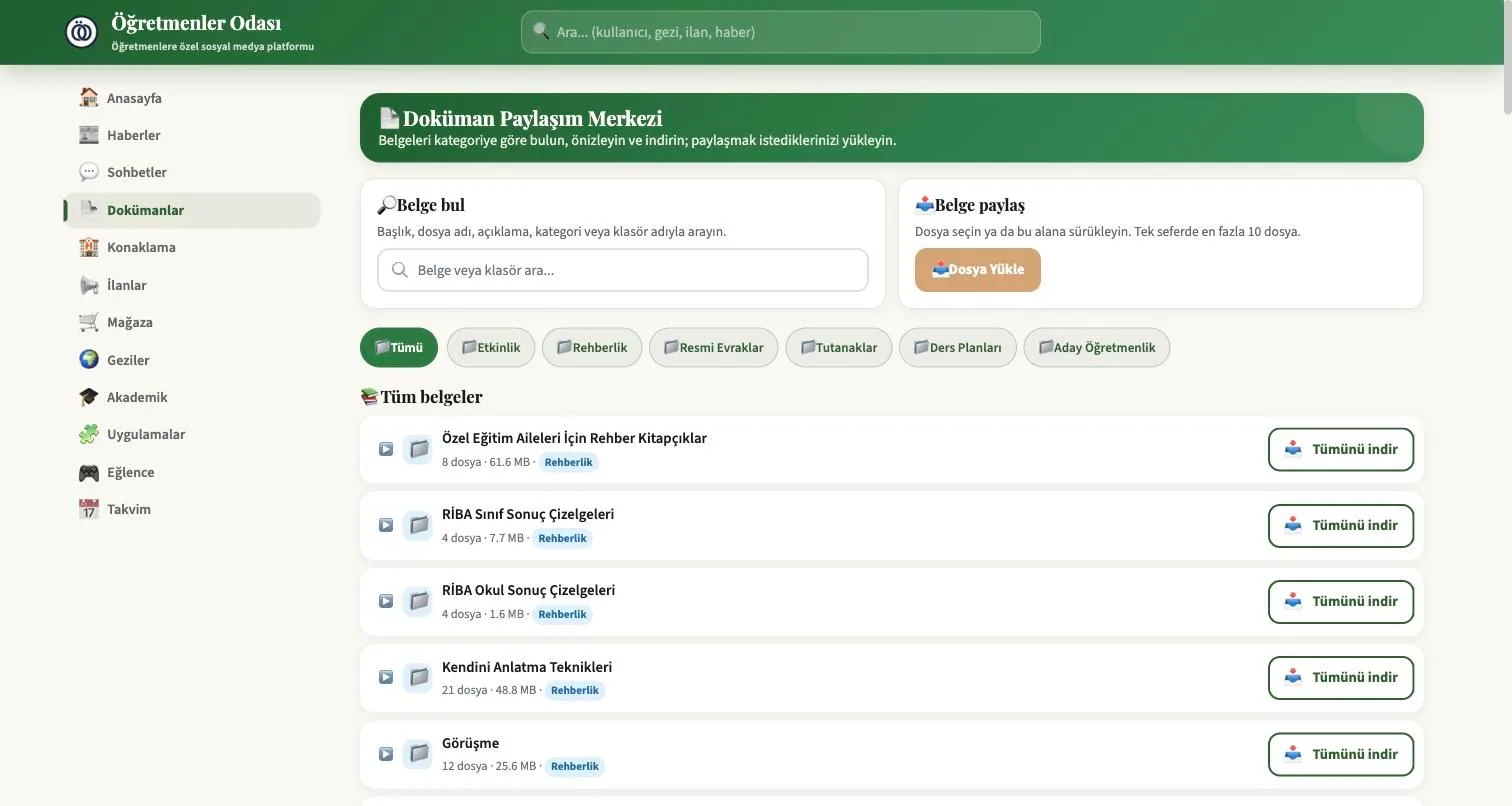Click the Eğlence gamepad icon
Viewport: 1512px width, 806px height.
click(x=89, y=472)
